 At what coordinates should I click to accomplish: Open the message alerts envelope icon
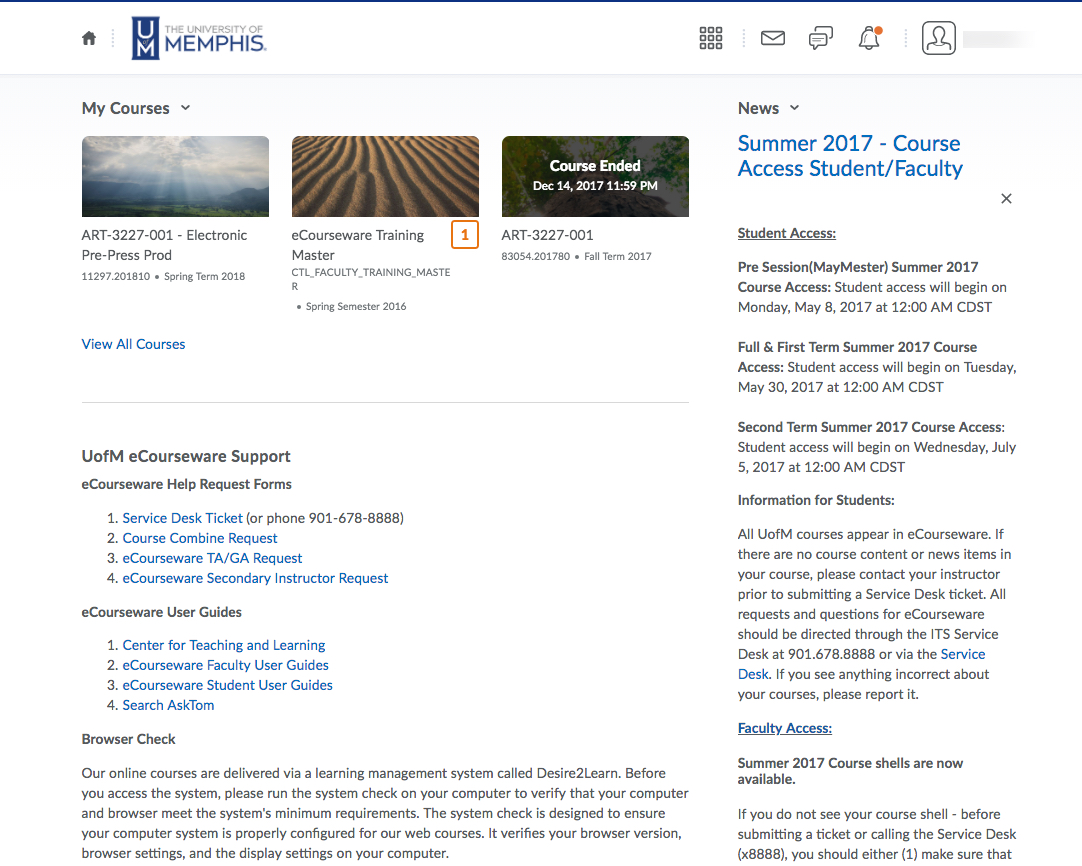tap(772, 38)
